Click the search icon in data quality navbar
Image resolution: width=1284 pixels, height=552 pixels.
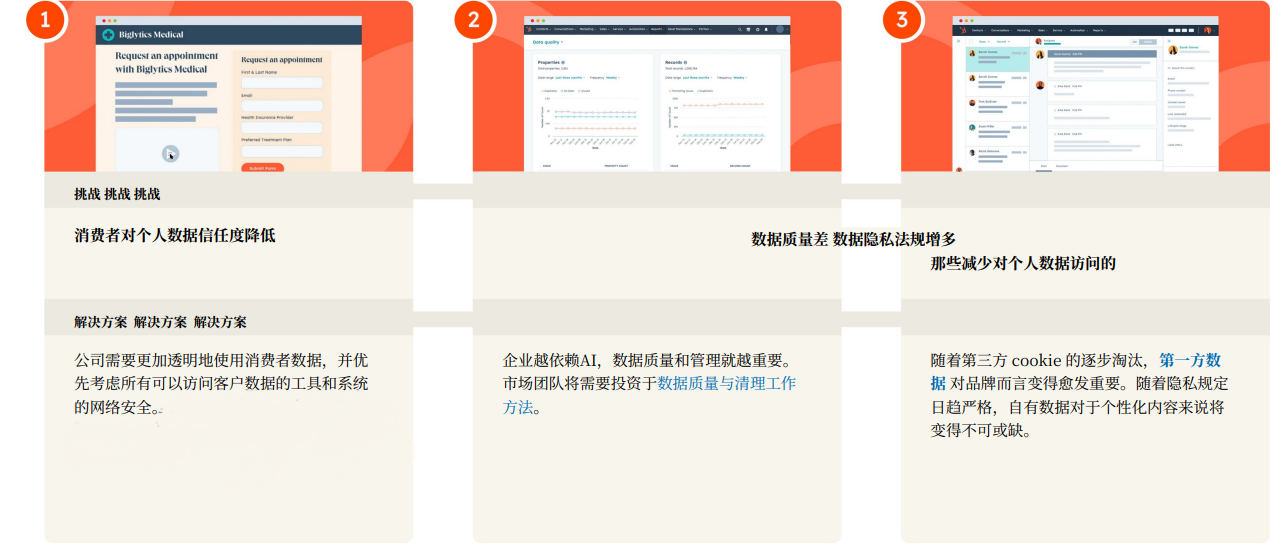click(x=739, y=29)
